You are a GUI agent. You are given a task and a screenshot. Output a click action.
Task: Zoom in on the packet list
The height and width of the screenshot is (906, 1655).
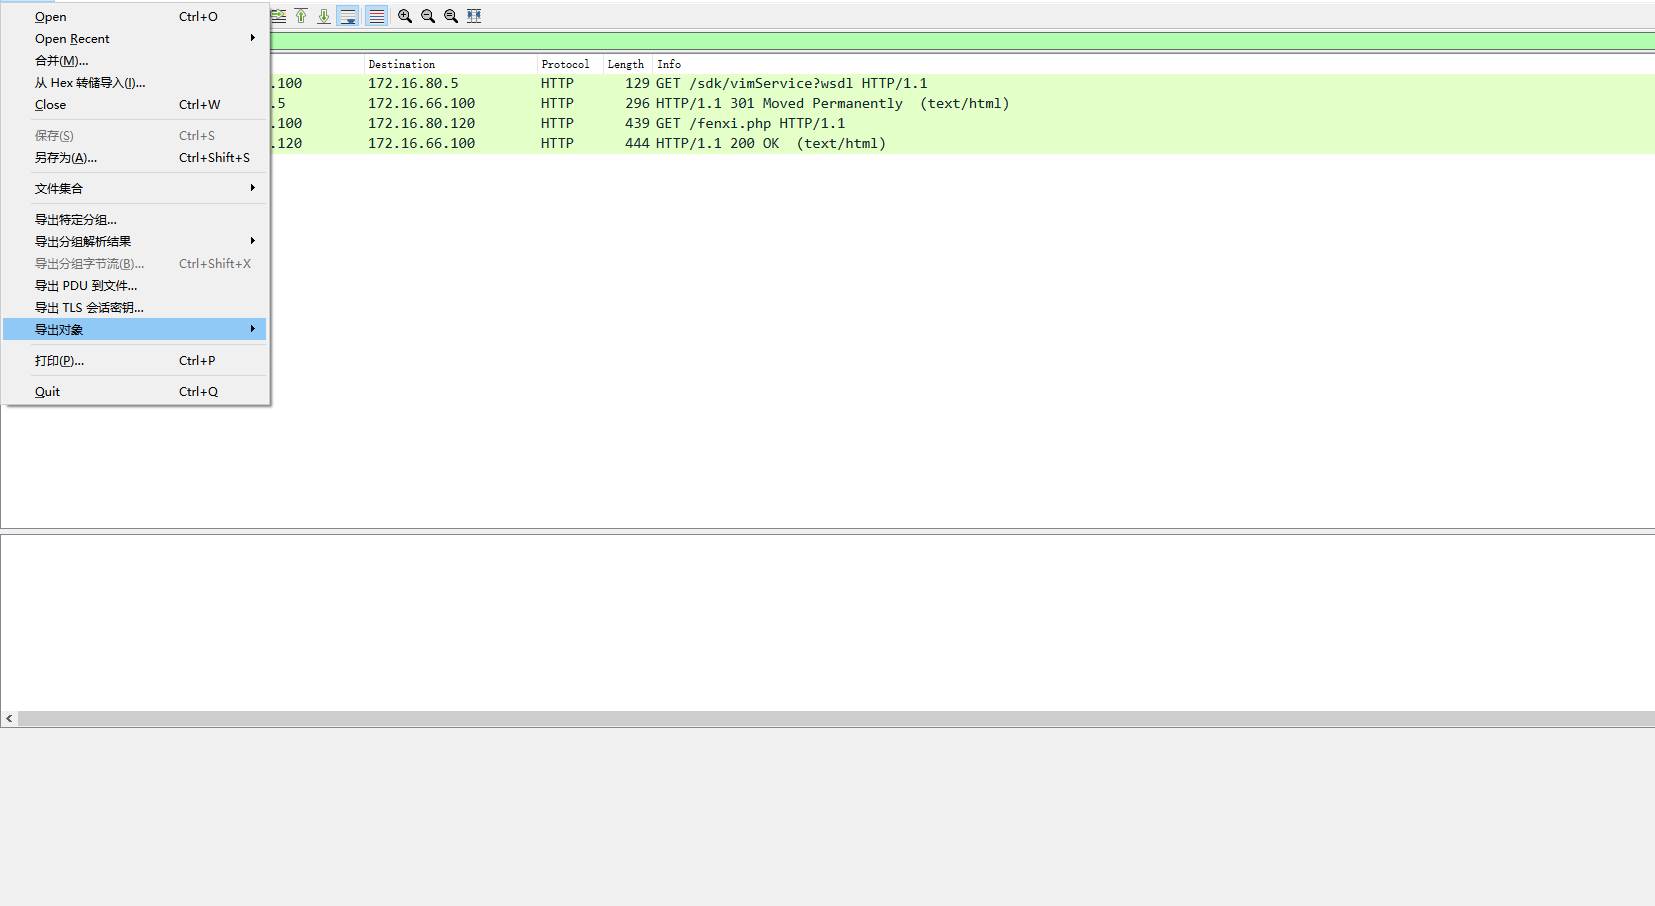pos(404,16)
